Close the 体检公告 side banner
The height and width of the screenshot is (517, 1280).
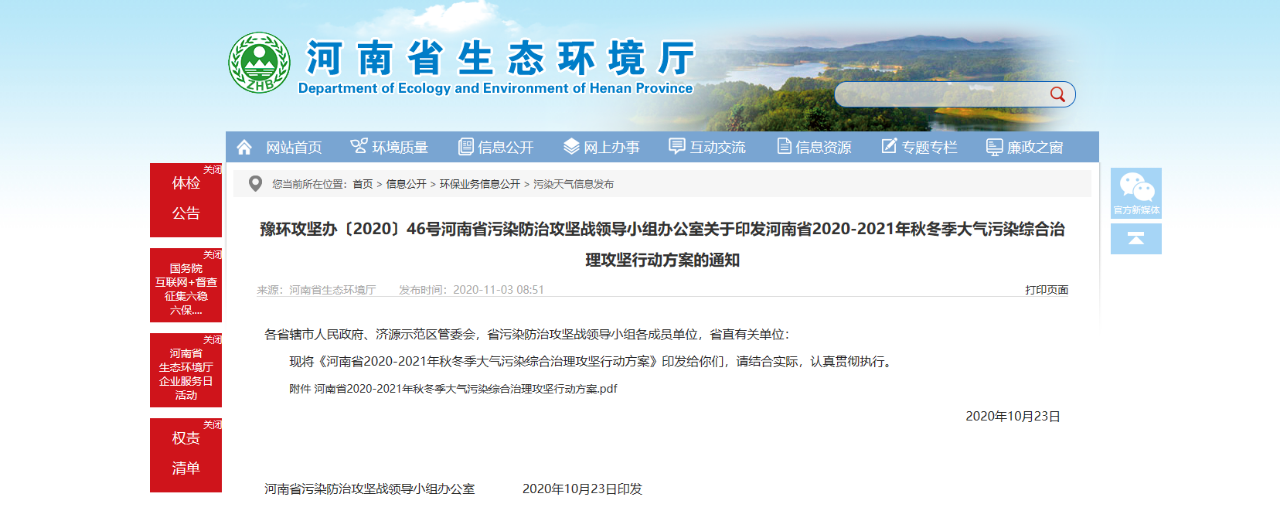[x=212, y=170]
